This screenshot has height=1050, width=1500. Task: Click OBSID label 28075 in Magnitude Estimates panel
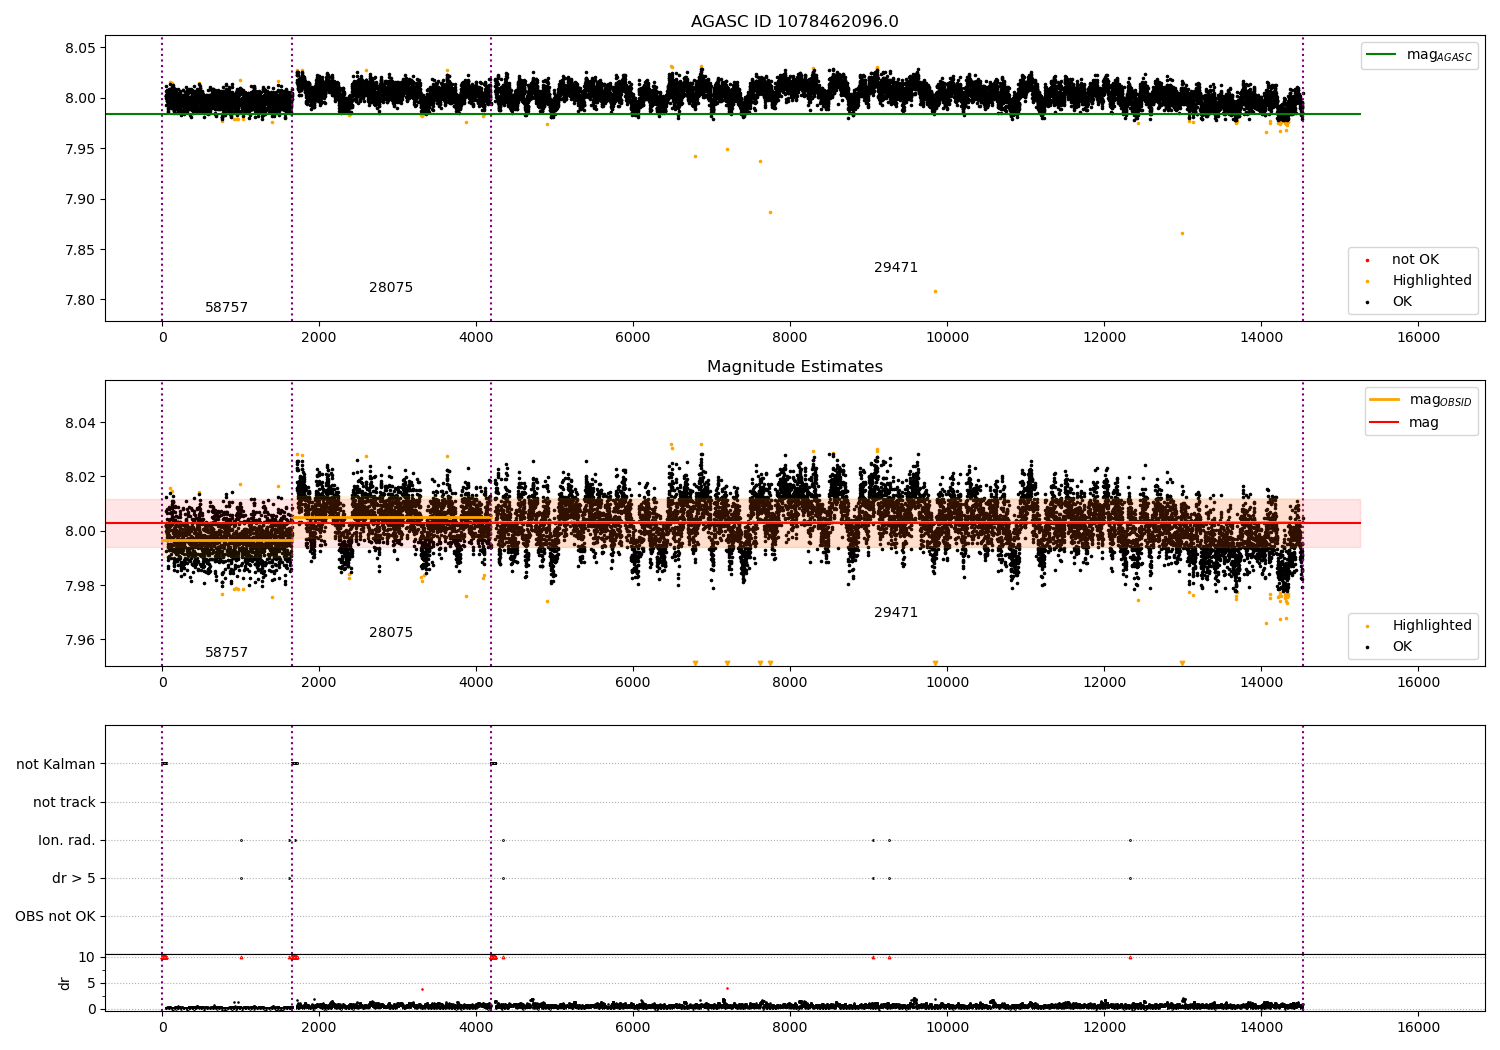point(391,633)
